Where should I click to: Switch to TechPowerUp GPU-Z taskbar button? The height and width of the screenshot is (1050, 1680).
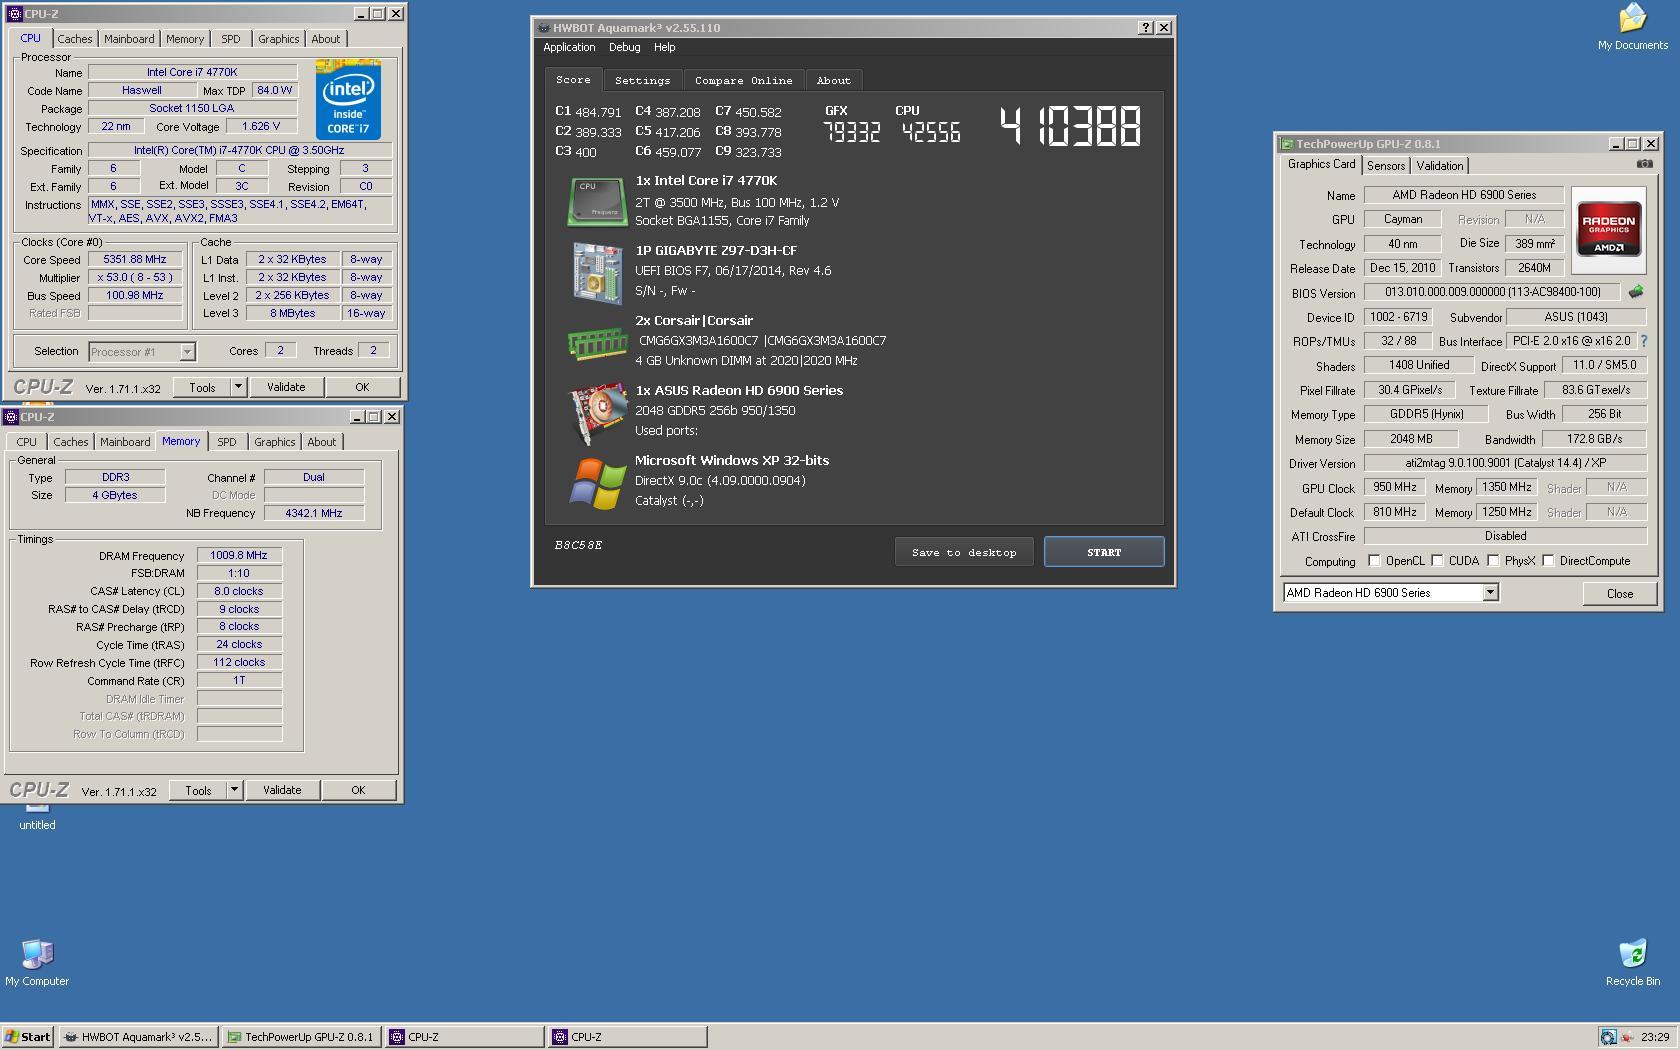pyautogui.click(x=301, y=1037)
